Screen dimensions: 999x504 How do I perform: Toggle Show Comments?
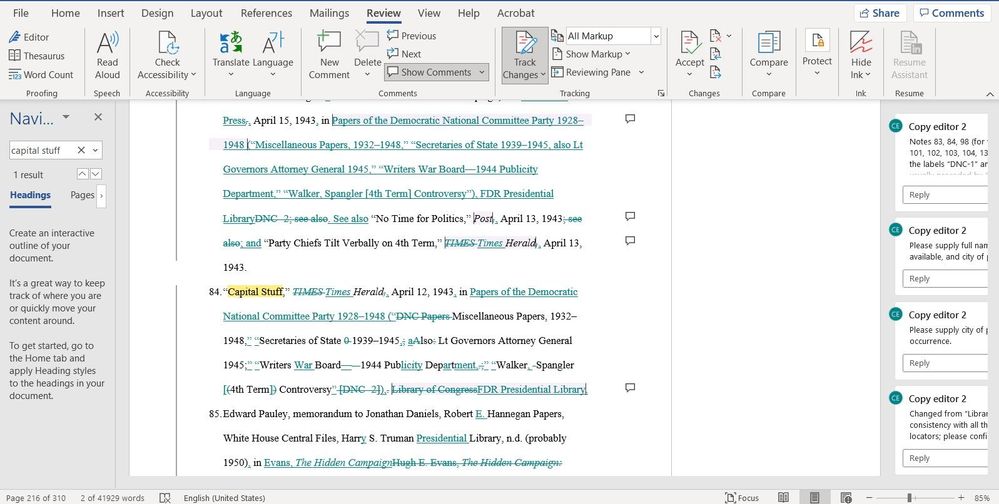(429, 72)
